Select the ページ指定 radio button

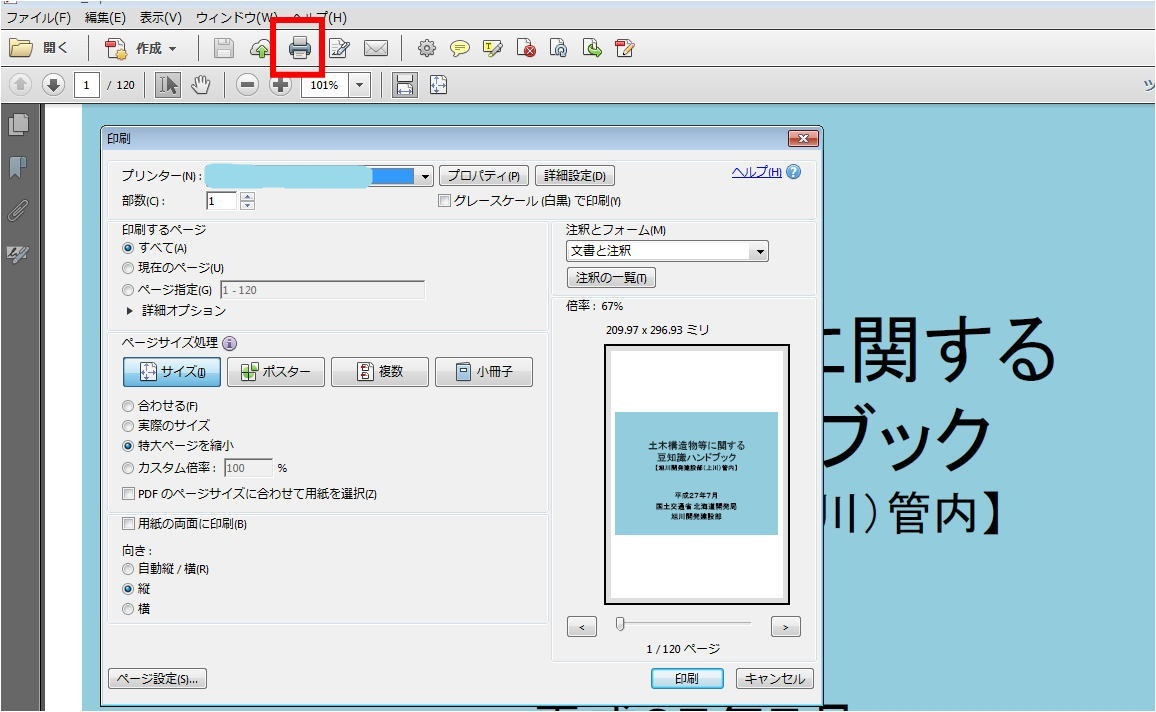coord(128,290)
